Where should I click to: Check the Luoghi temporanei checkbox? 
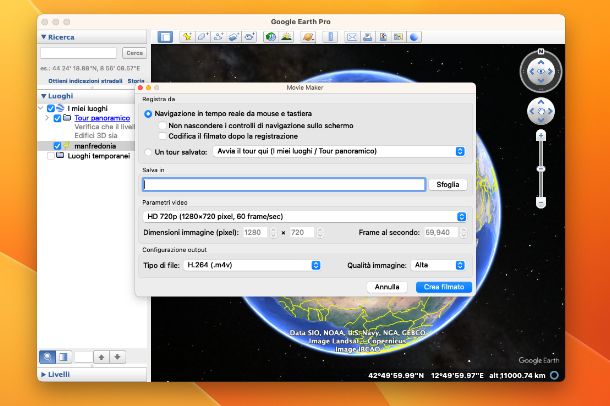coord(51,156)
